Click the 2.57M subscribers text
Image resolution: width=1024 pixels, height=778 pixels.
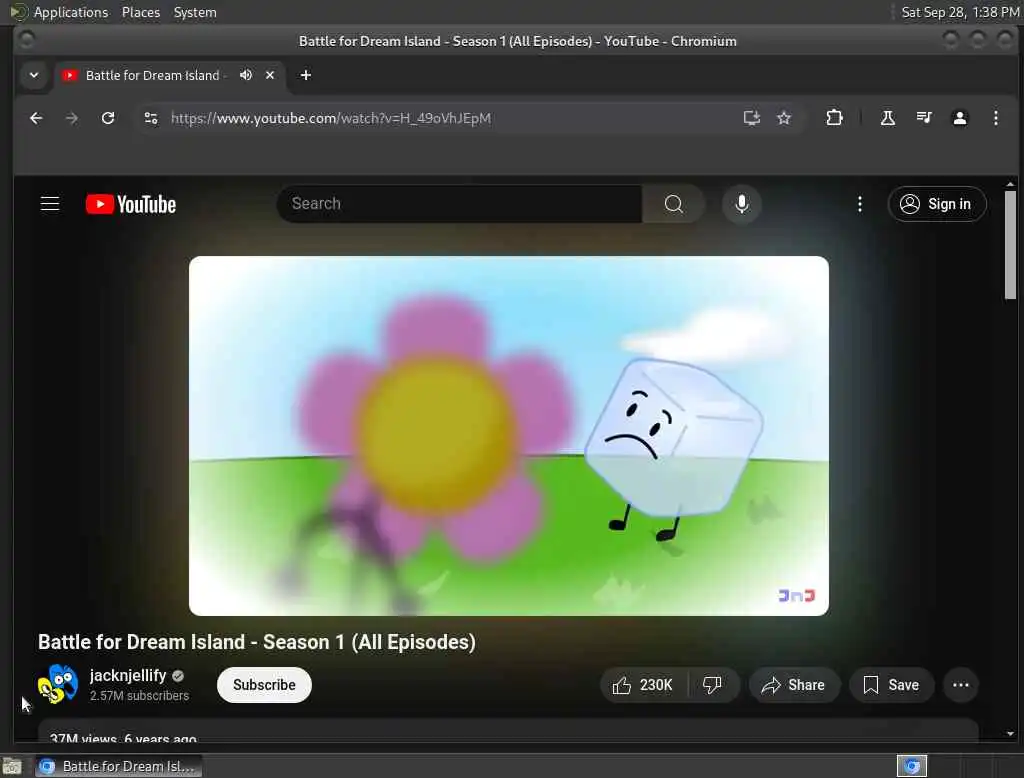coord(139,696)
